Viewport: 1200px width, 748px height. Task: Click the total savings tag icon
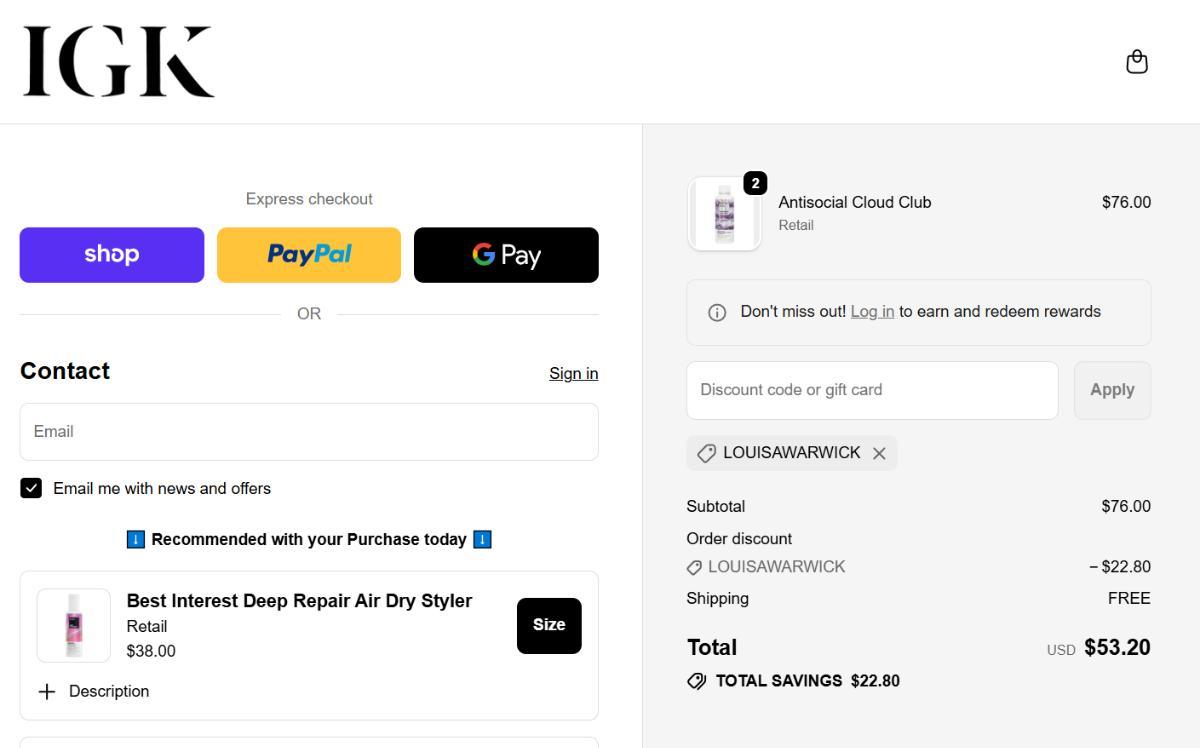697,681
